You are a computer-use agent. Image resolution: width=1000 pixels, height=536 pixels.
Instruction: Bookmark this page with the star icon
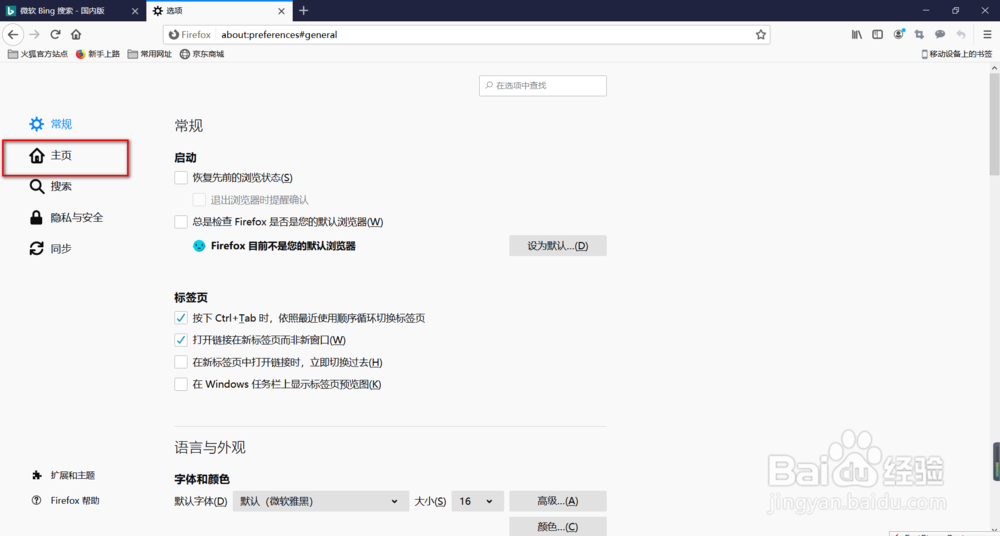click(x=760, y=34)
